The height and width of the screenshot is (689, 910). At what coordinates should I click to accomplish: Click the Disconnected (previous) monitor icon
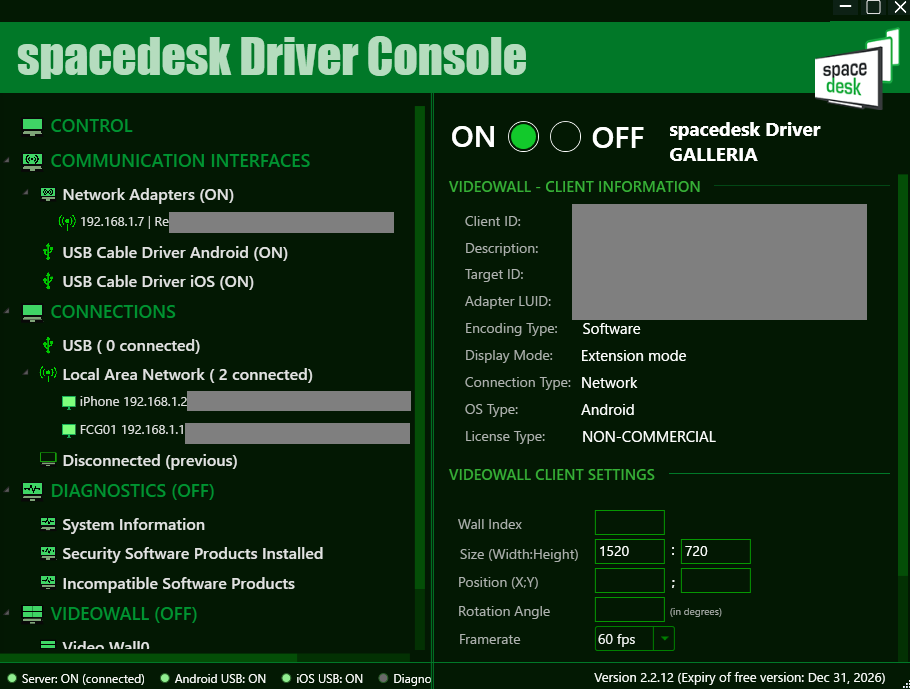click(47, 460)
